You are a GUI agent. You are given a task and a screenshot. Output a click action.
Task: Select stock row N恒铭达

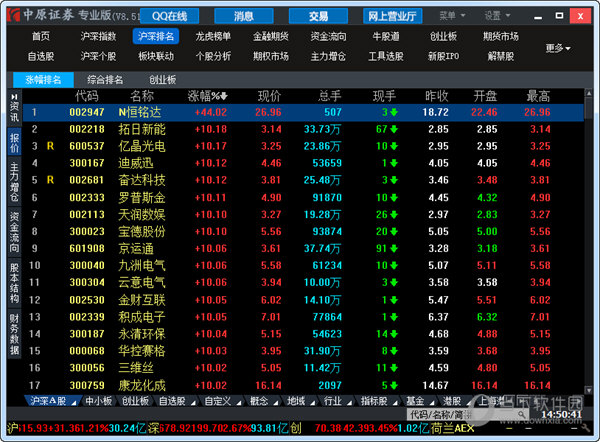point(303,112)
